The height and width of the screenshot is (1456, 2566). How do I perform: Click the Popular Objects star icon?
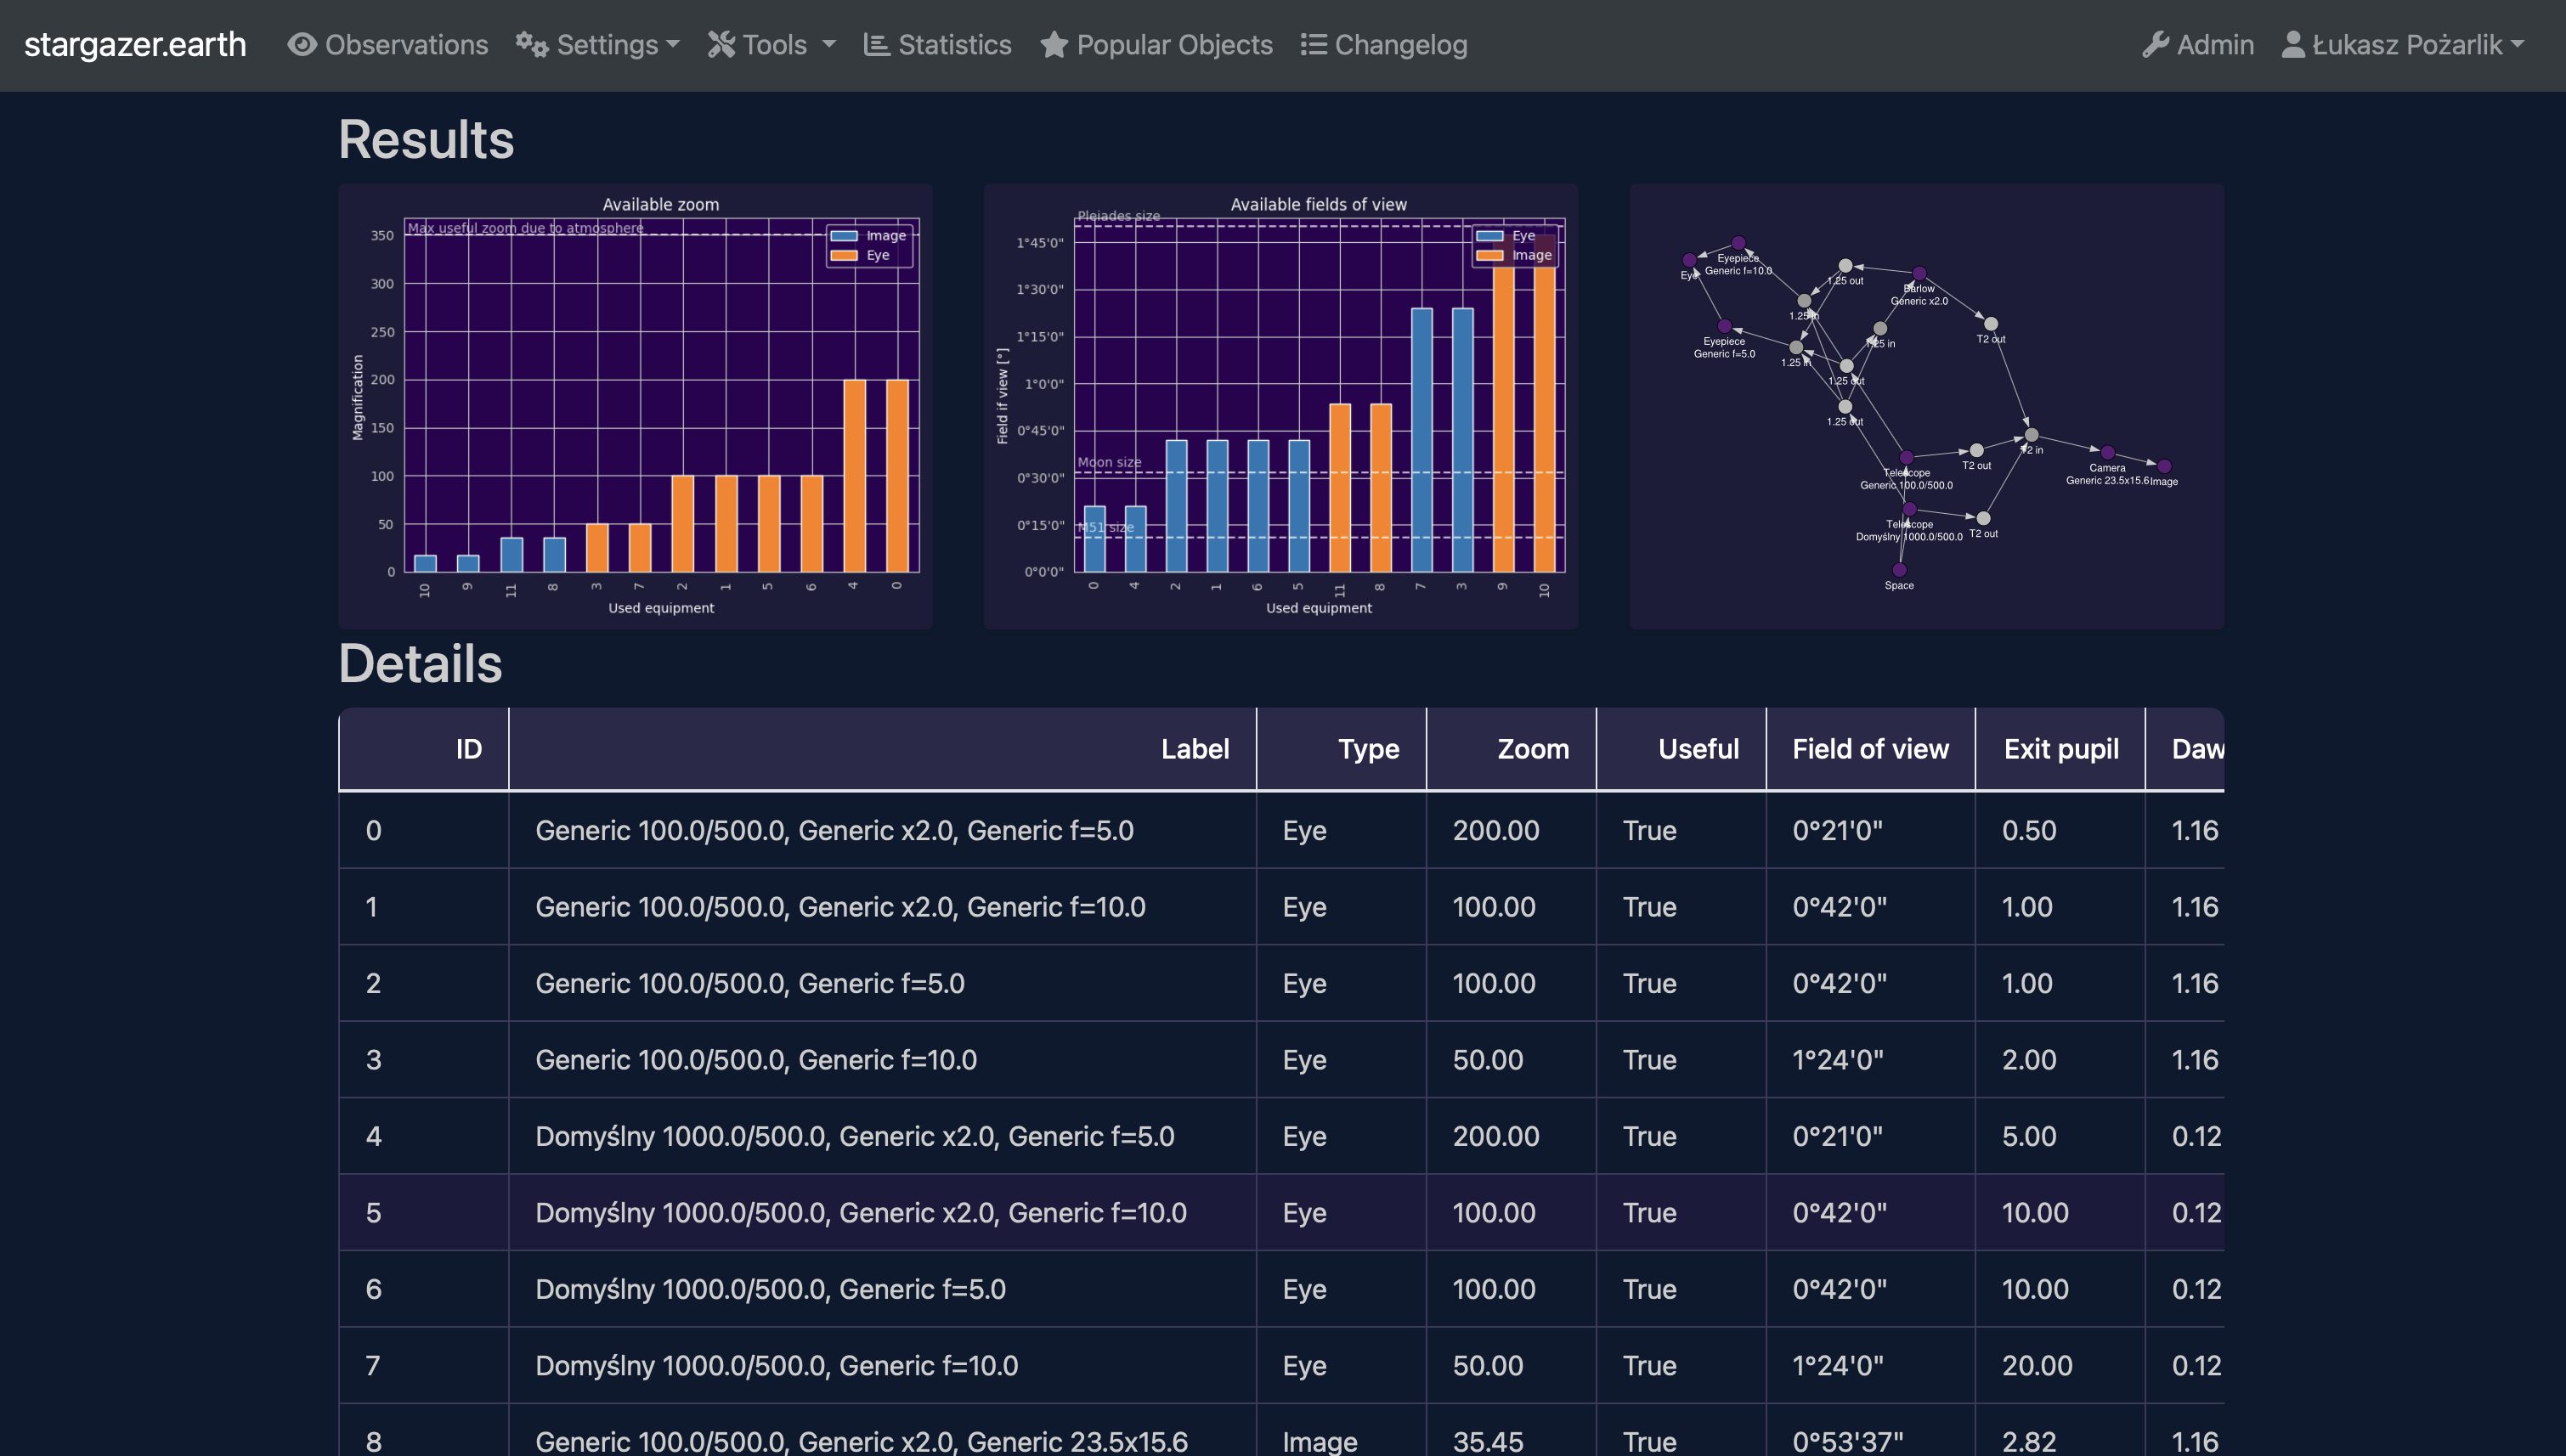pyautogui.click(x=1054, y=45)
